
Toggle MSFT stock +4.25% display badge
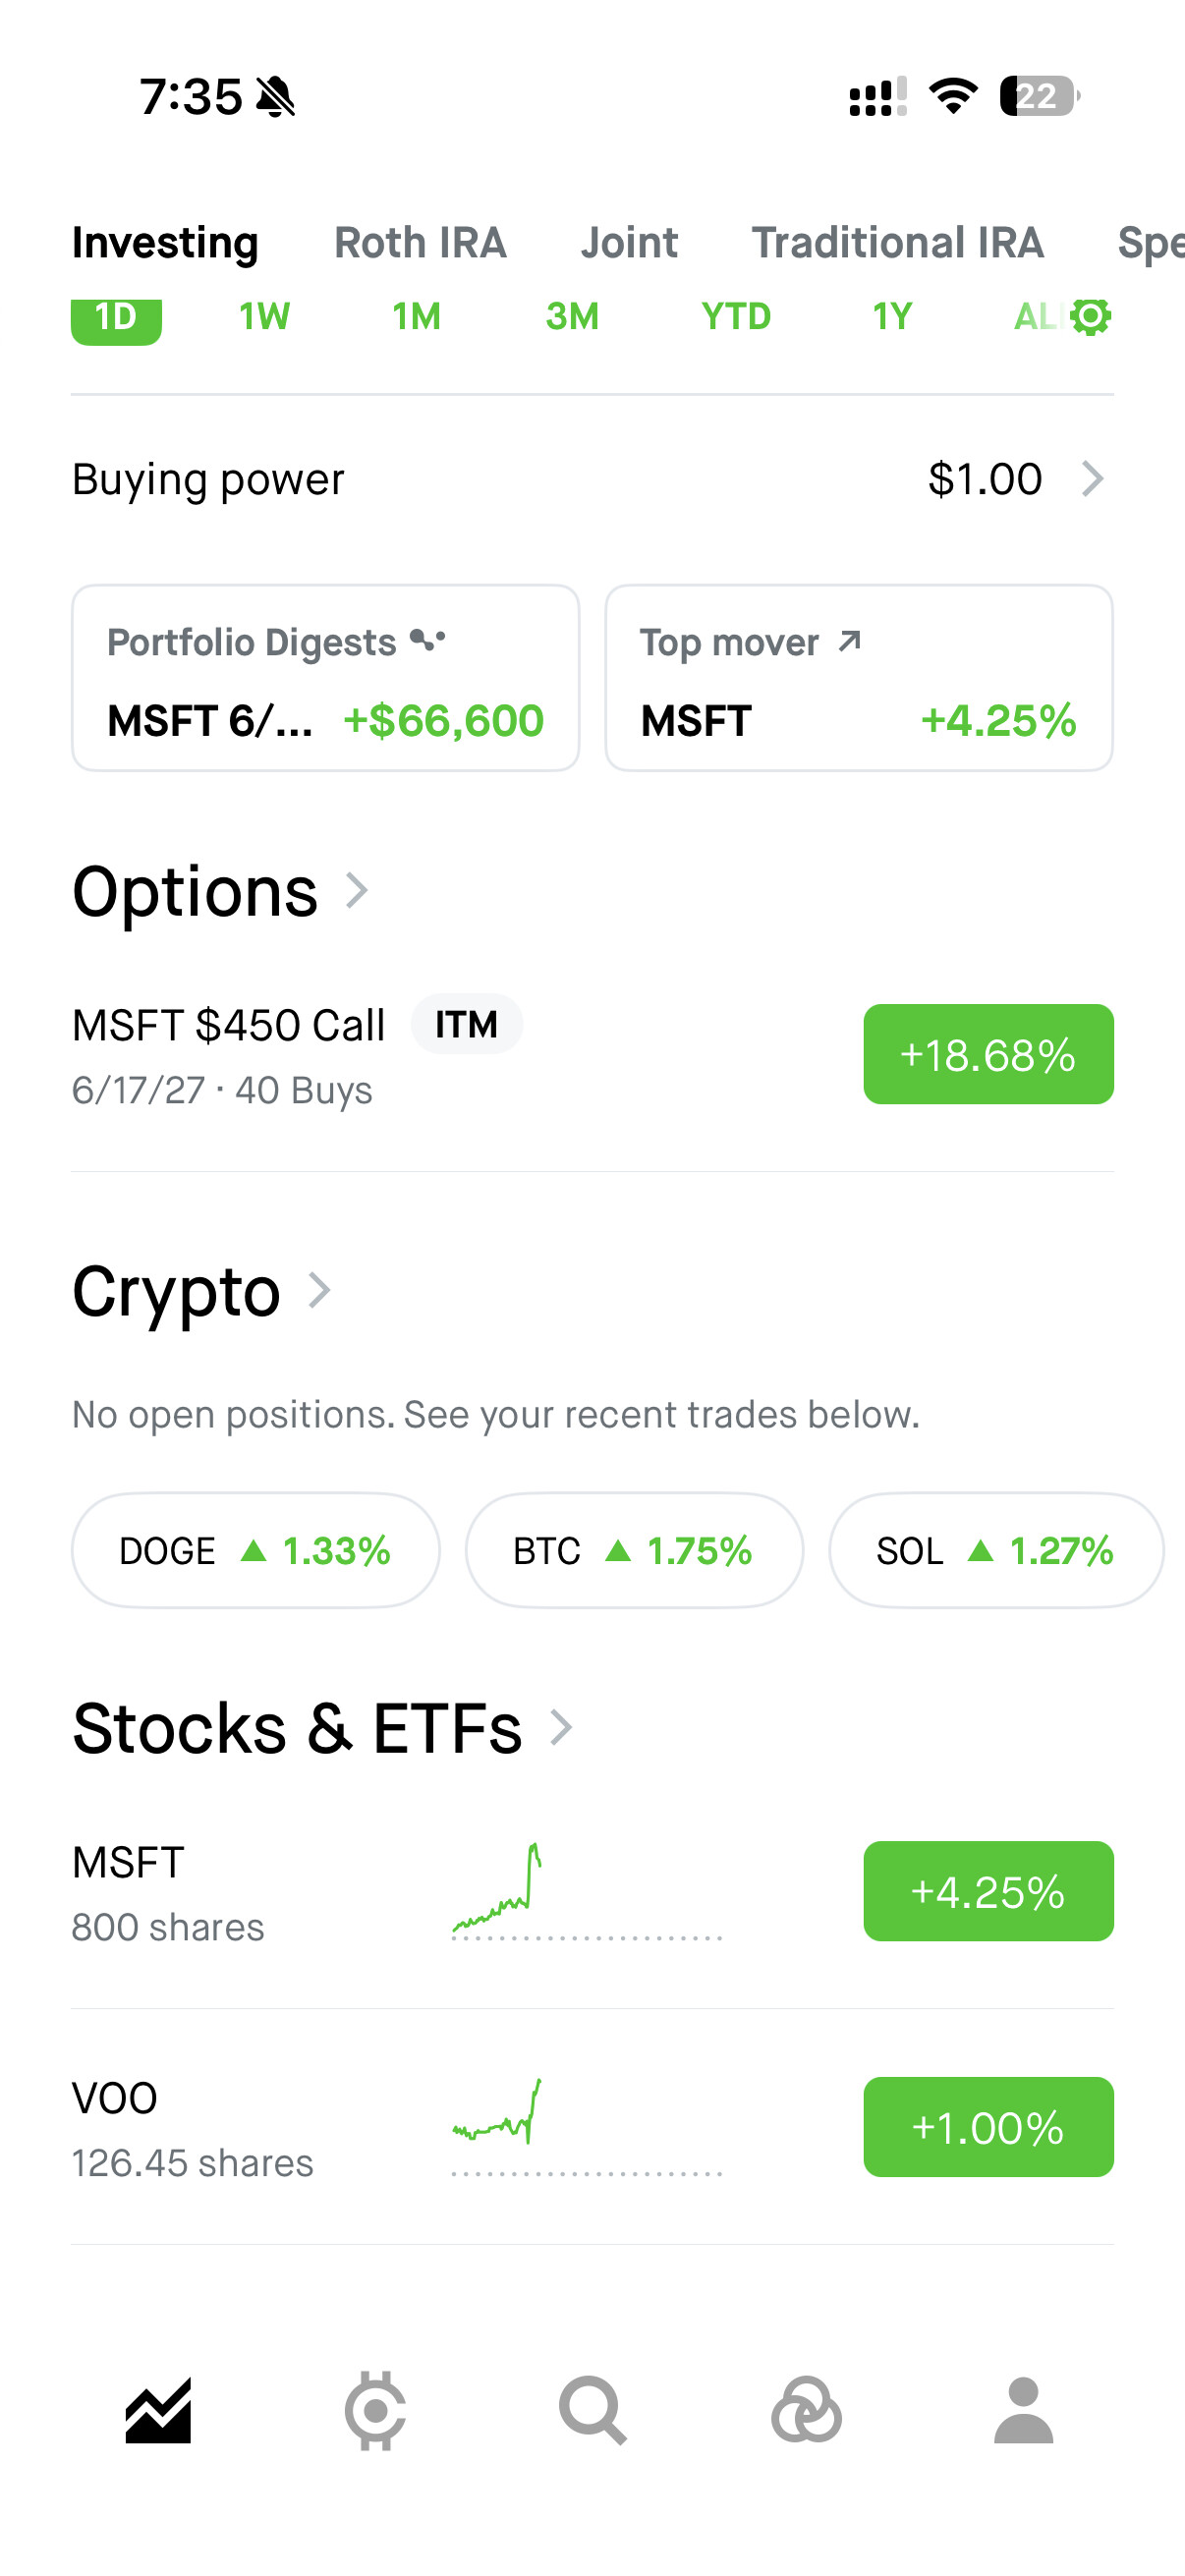(x=988, y=1891)
